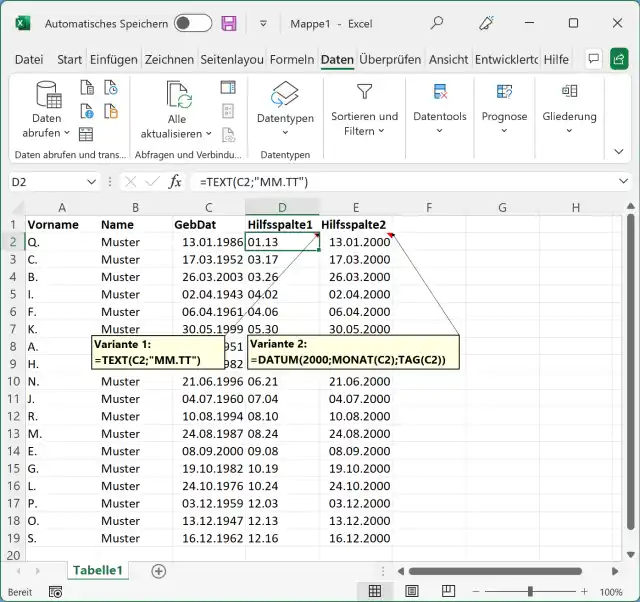The width and height of the screenshot is (640, 602).
Task: Toggle Automatisches Speichern switch
Action: point(192,23)
